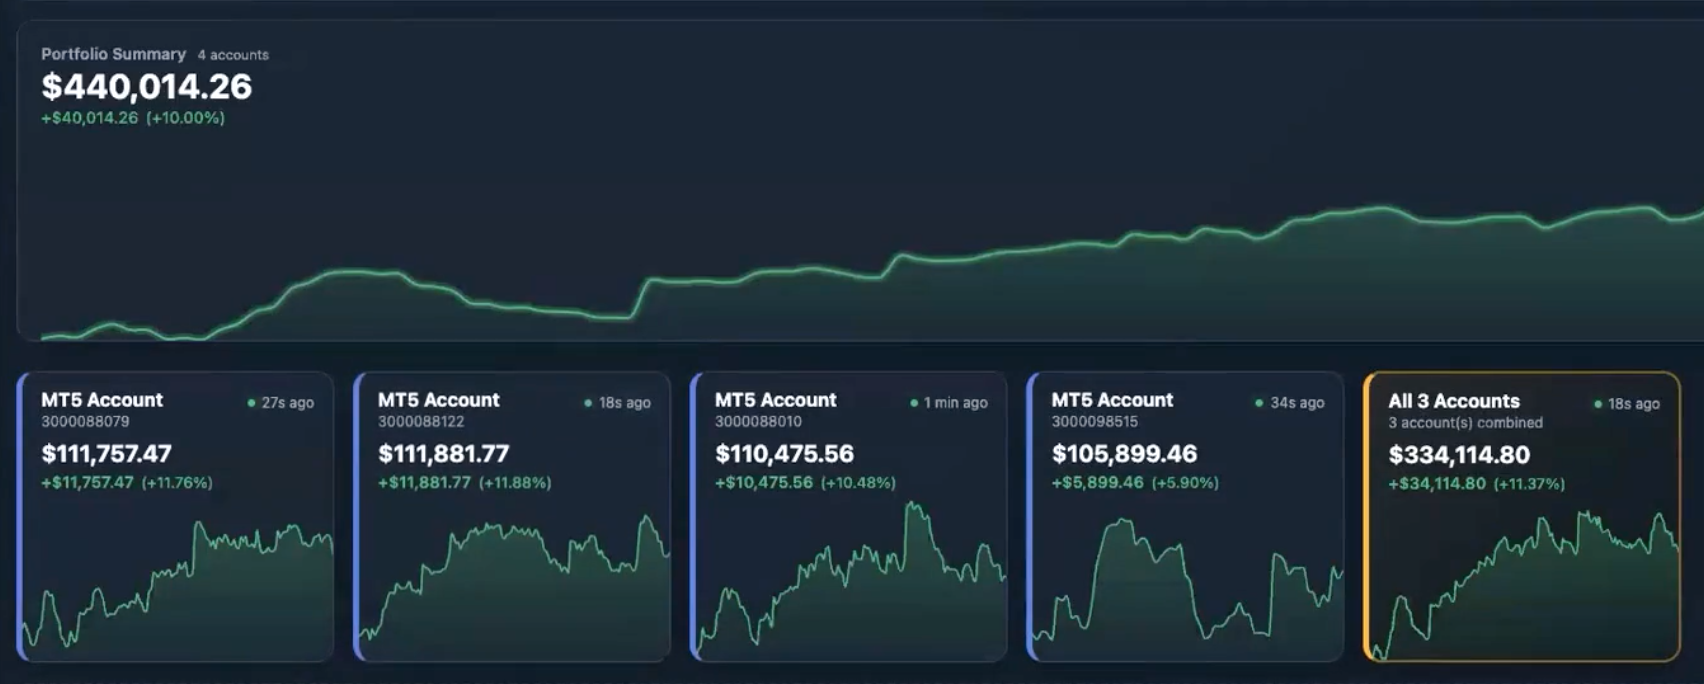Select the All 3 Accounts combined card

[1522, 516]
